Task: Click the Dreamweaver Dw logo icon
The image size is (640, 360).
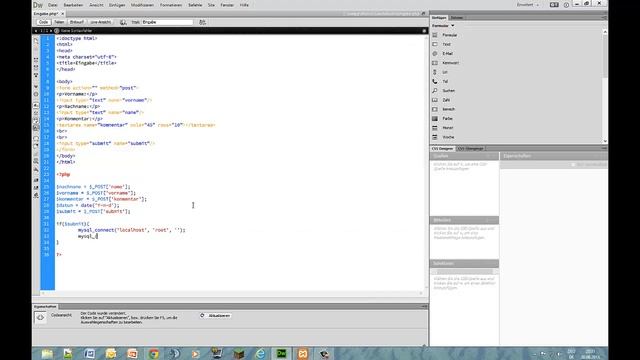Action: [x=38, y=5]
